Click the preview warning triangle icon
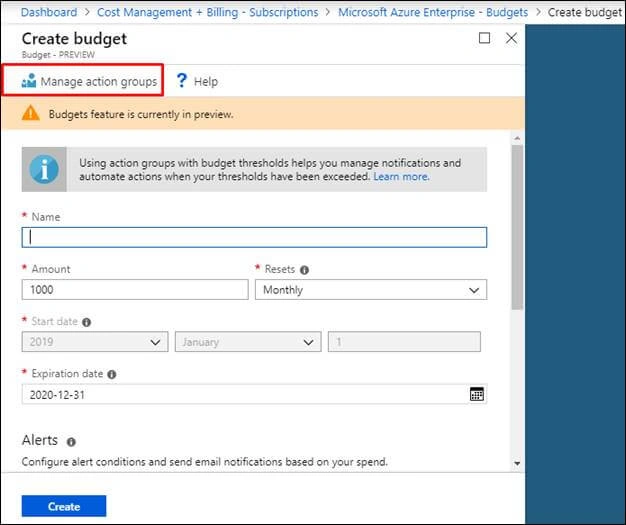626x525 pixels. [31, 113]
